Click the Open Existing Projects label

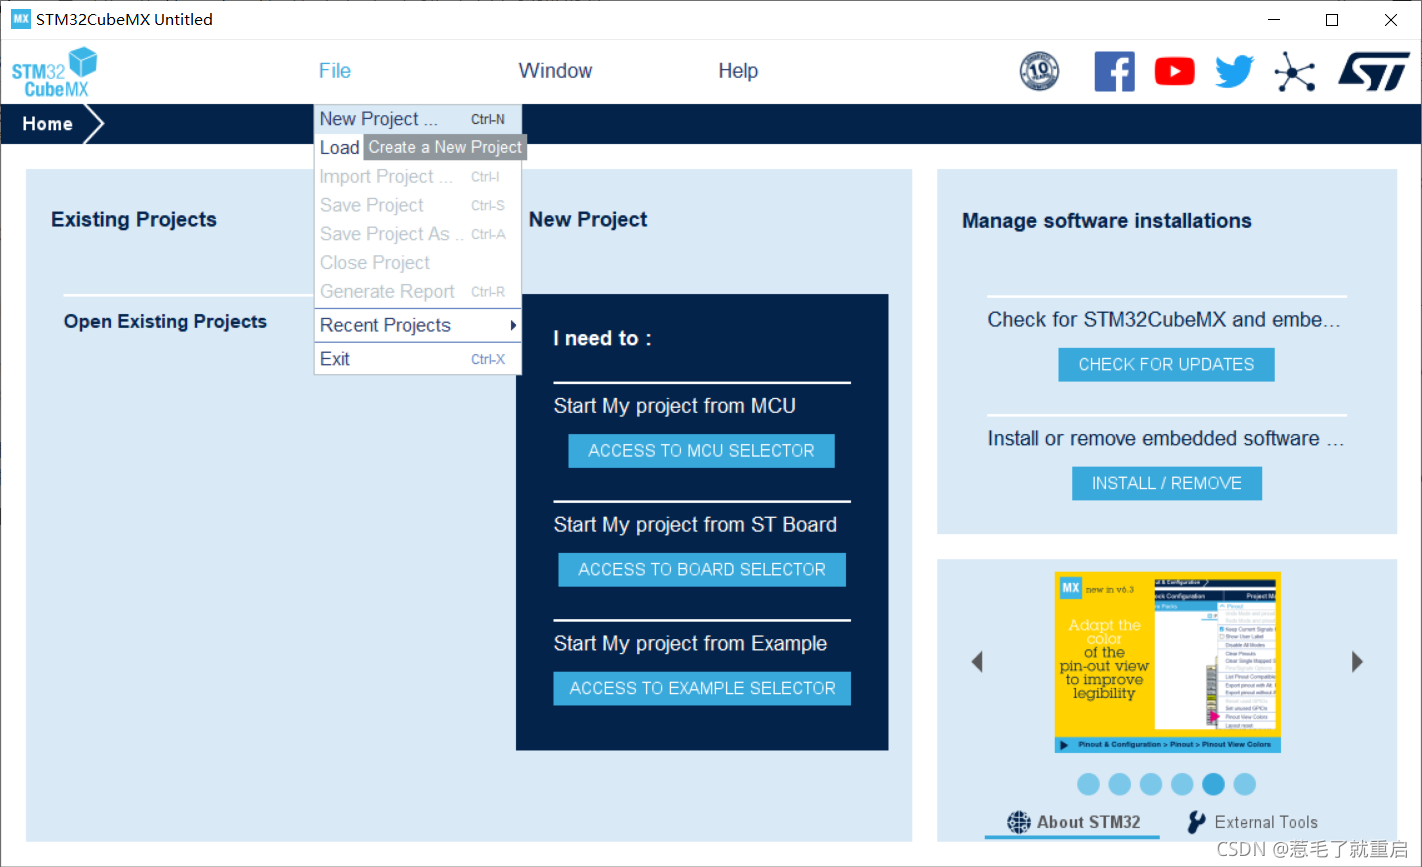pos(165,321)
